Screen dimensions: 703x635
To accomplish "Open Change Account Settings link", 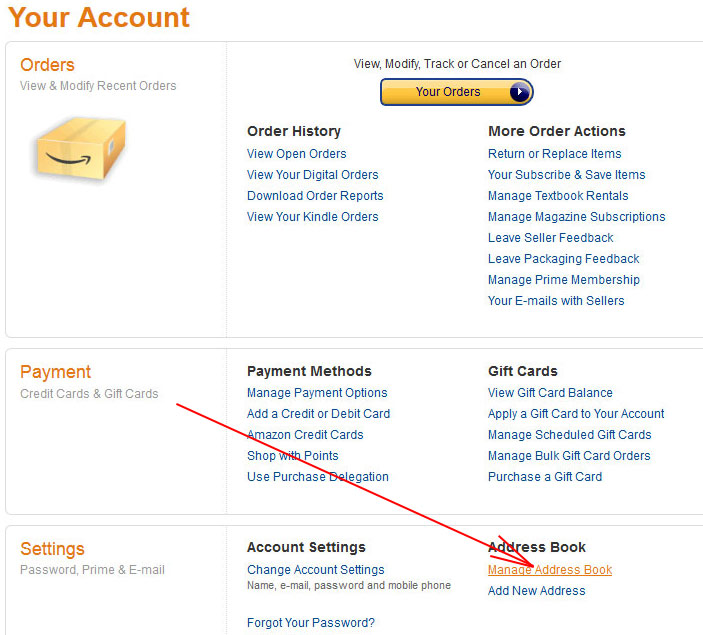I will pos(315,570).
